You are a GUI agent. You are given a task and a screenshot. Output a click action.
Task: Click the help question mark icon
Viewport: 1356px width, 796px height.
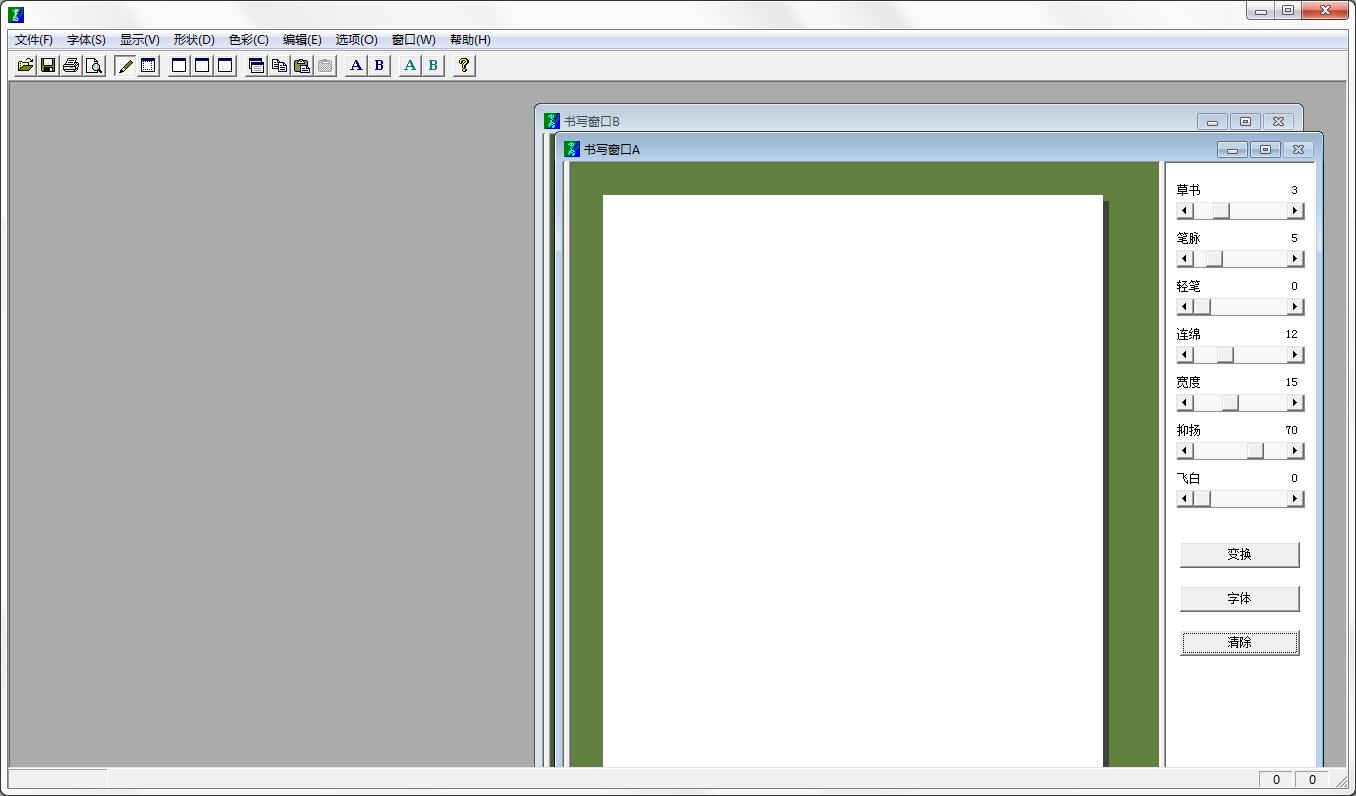pos(464,66)
